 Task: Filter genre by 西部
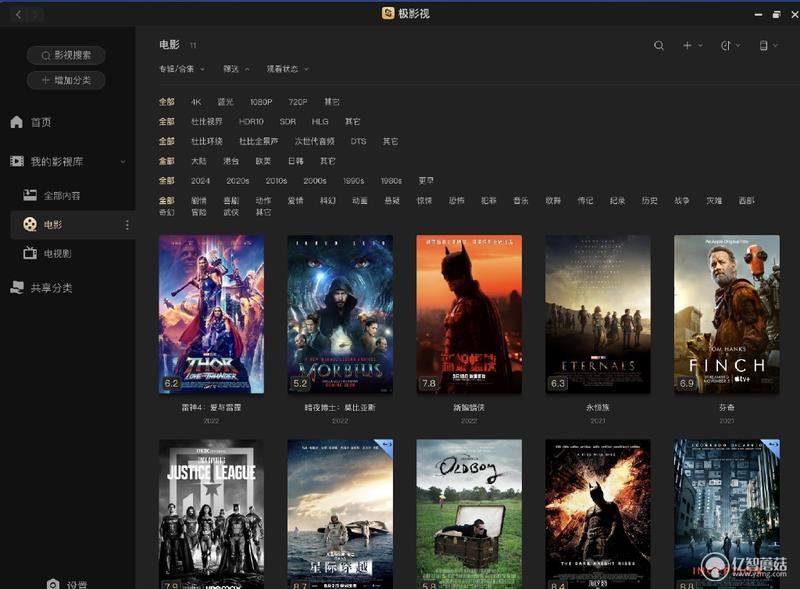(x=746, y=201)
